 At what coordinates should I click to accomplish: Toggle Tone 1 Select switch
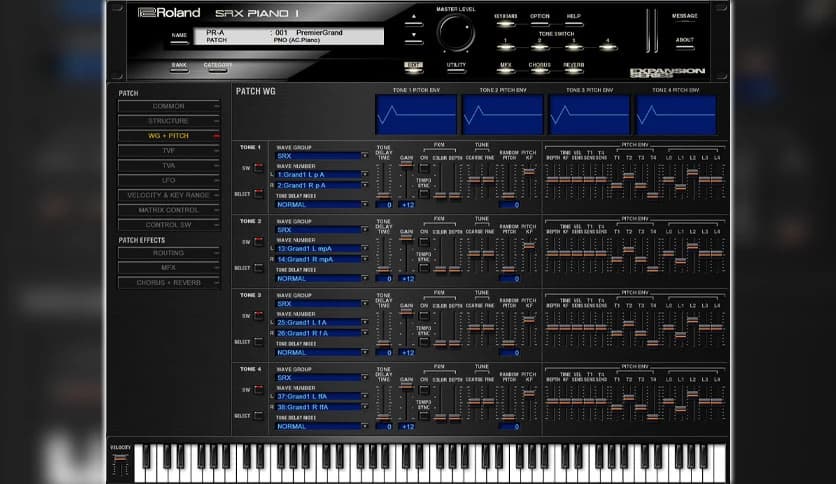pos(259,193)
